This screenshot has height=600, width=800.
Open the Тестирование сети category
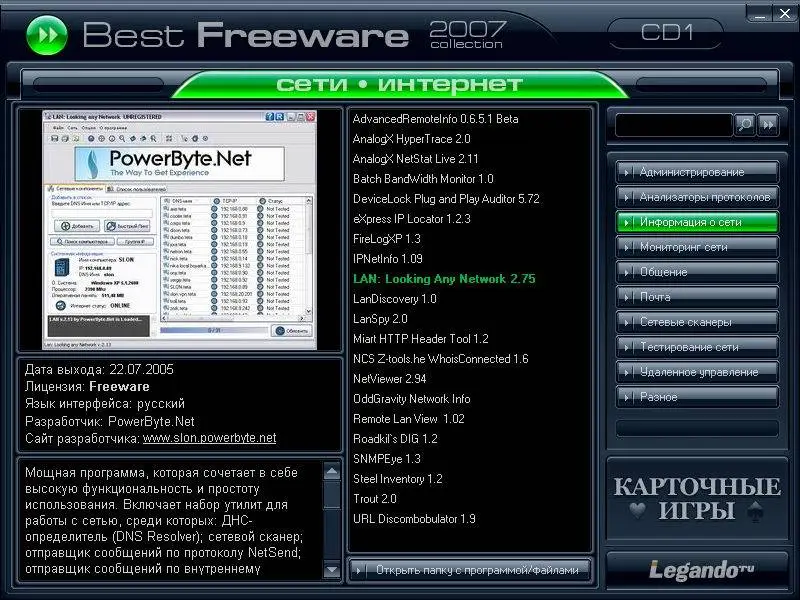[x=697, y=347]
